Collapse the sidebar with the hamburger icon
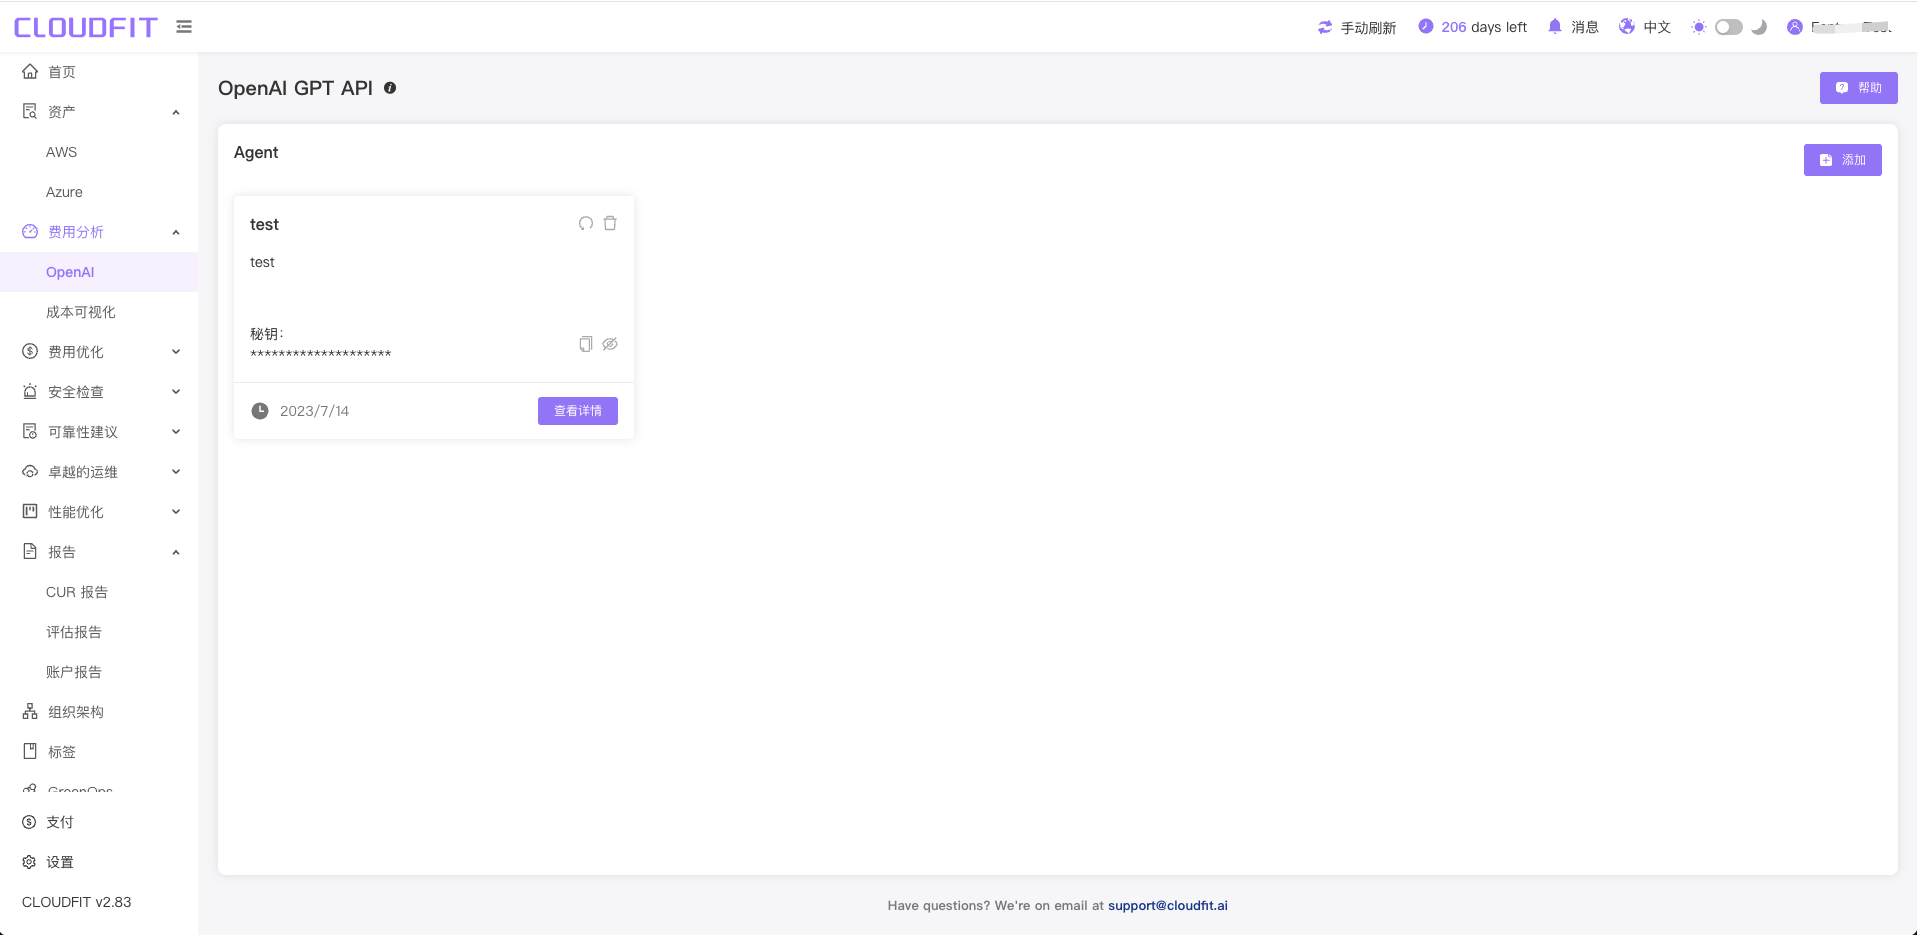This screenshot has width=1917, height=935. pos(184,27)
